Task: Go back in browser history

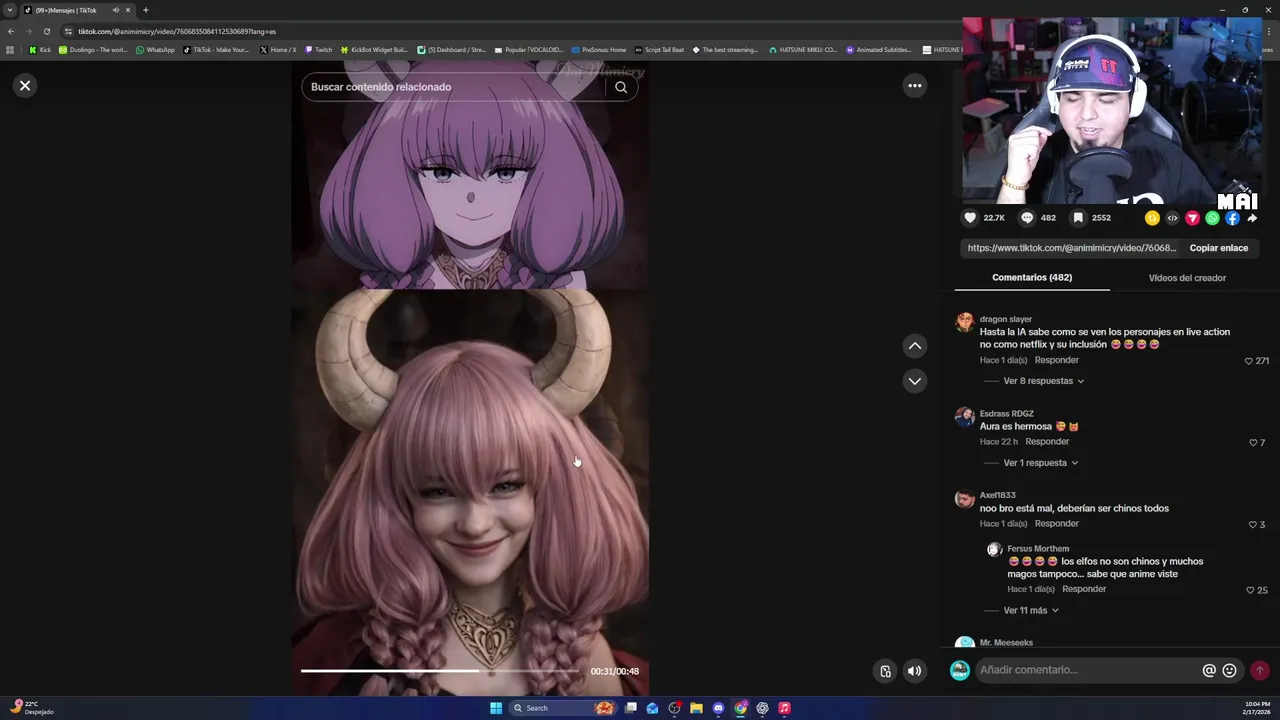Action: (x=11, y=31)
